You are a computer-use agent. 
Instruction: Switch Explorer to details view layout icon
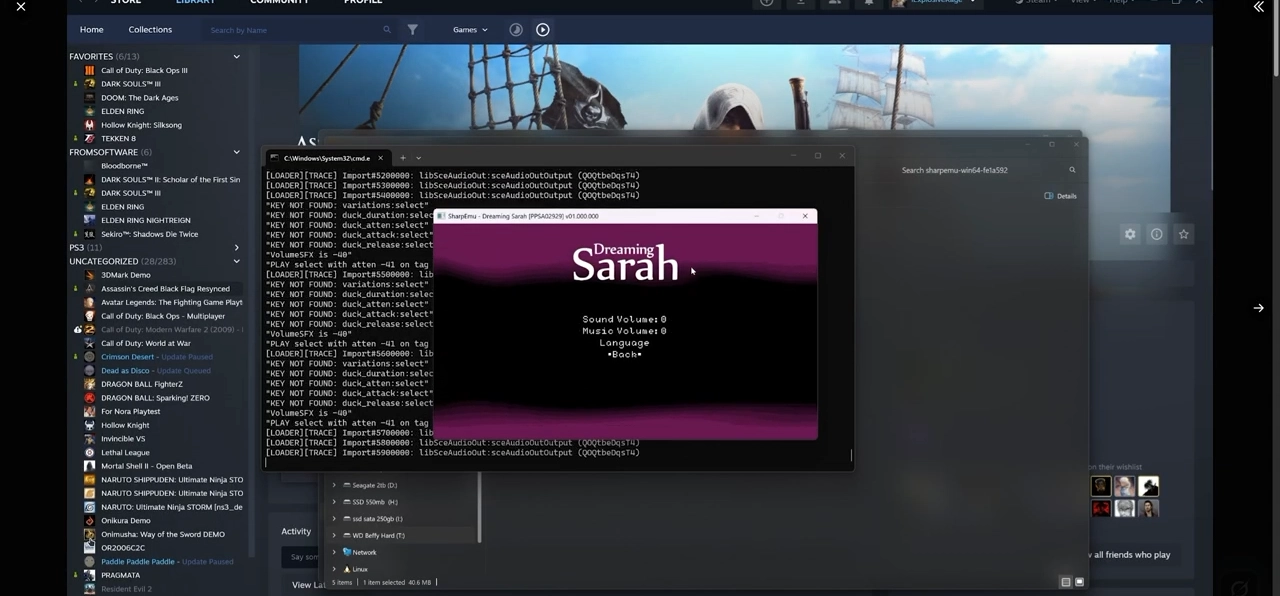coord(1066,582)
